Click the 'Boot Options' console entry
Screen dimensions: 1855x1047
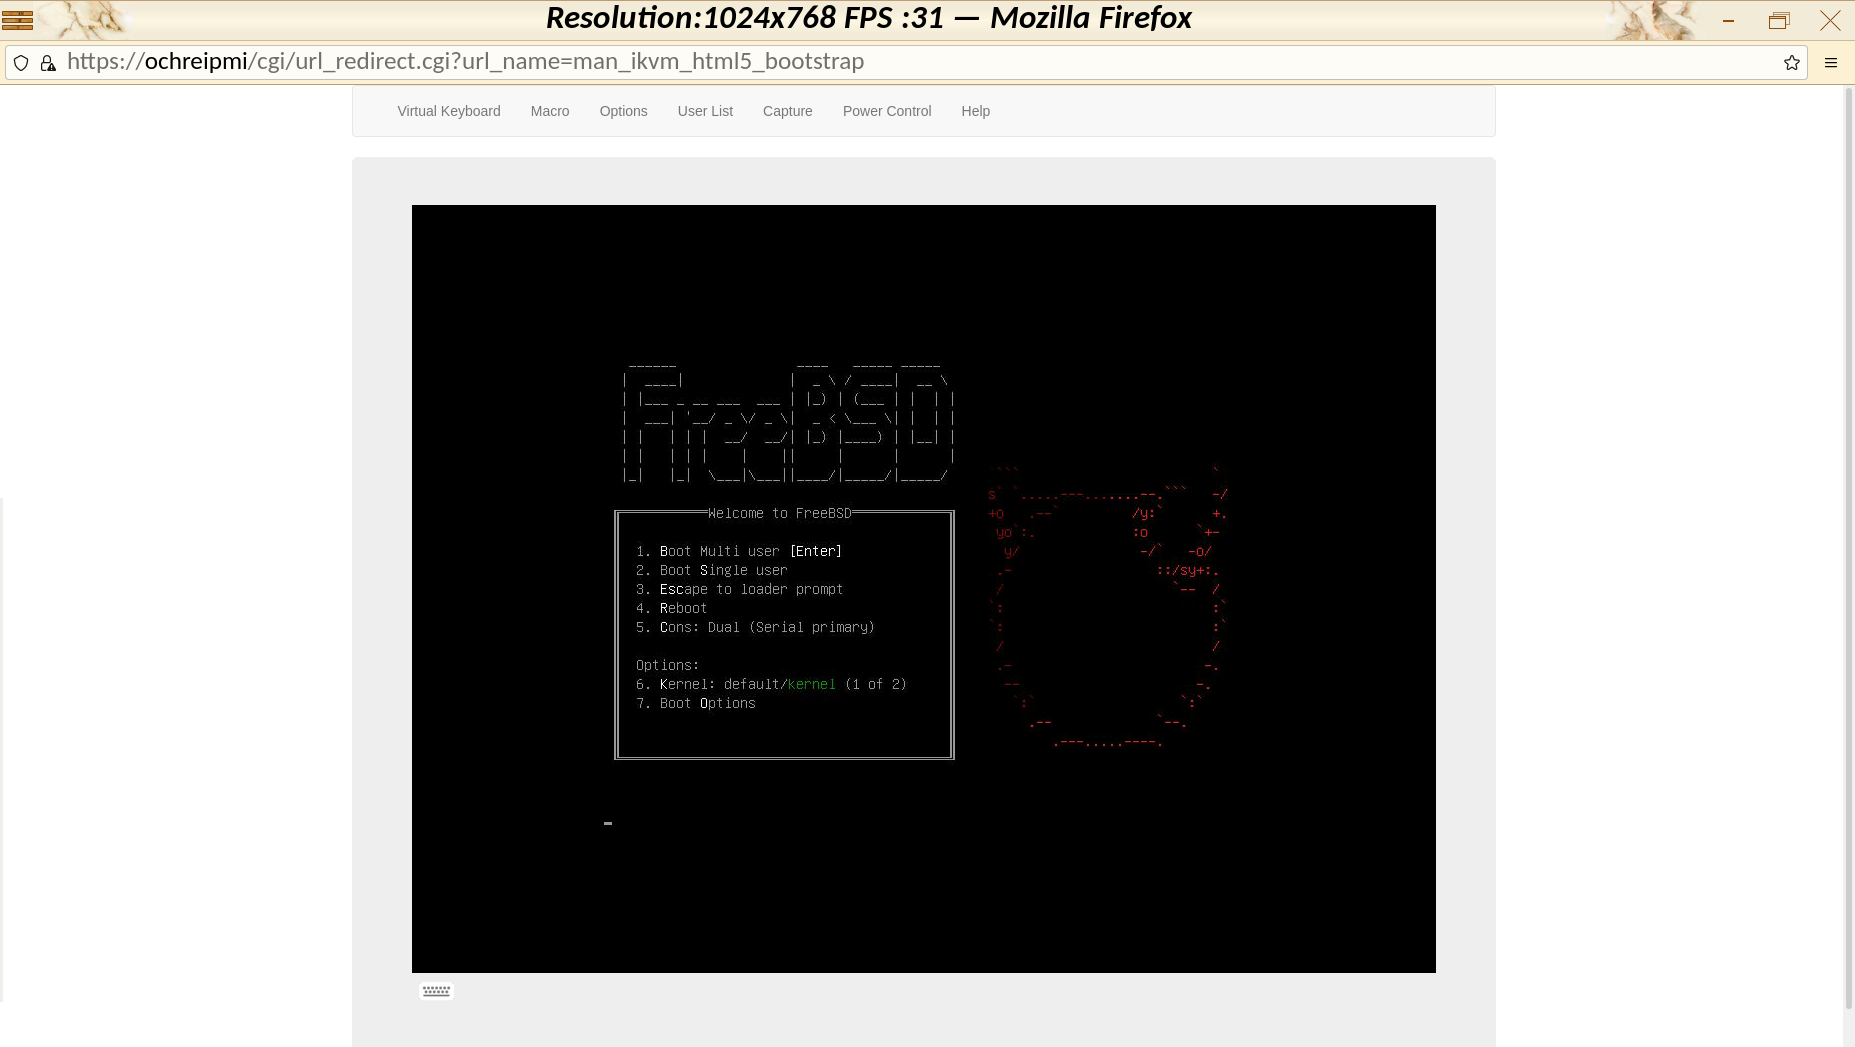click(696, 703)
